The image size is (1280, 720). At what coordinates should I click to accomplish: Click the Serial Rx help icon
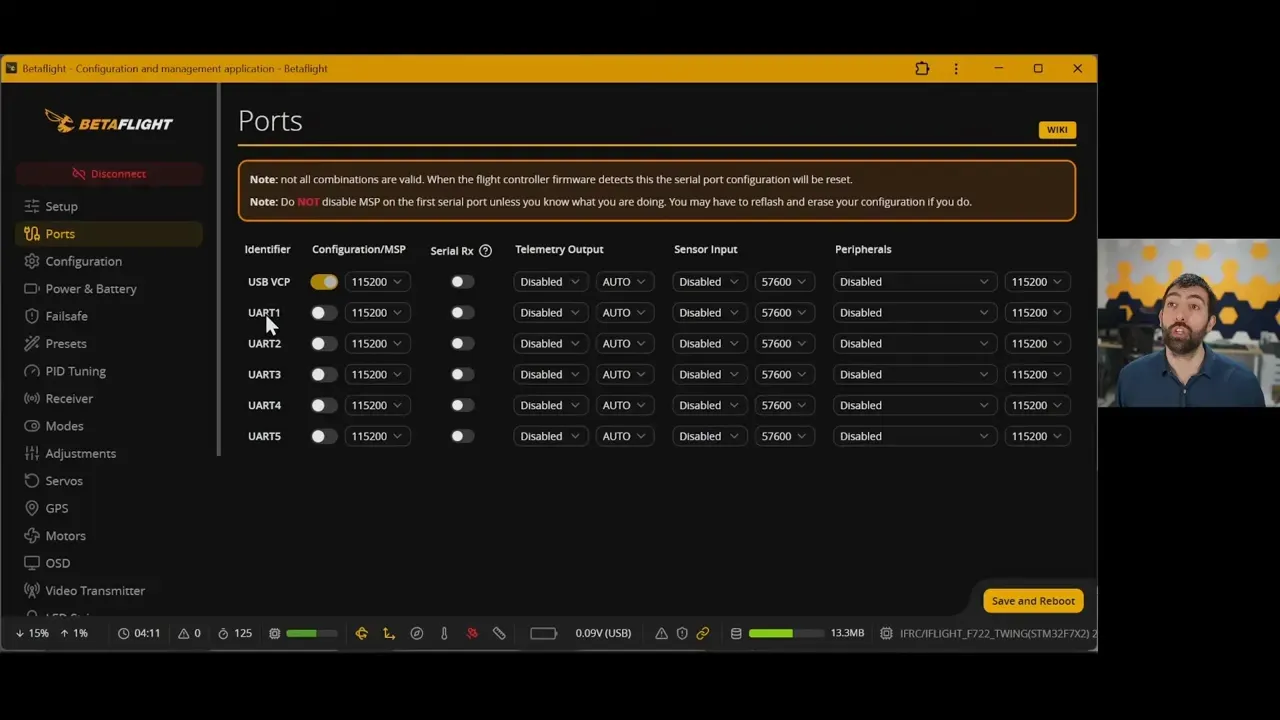(485, 251)
